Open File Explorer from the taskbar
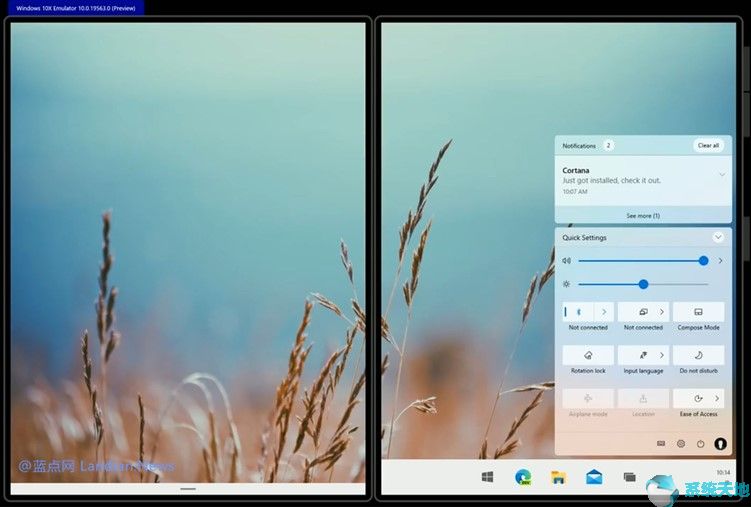751x507 pixels. (558, 477)
